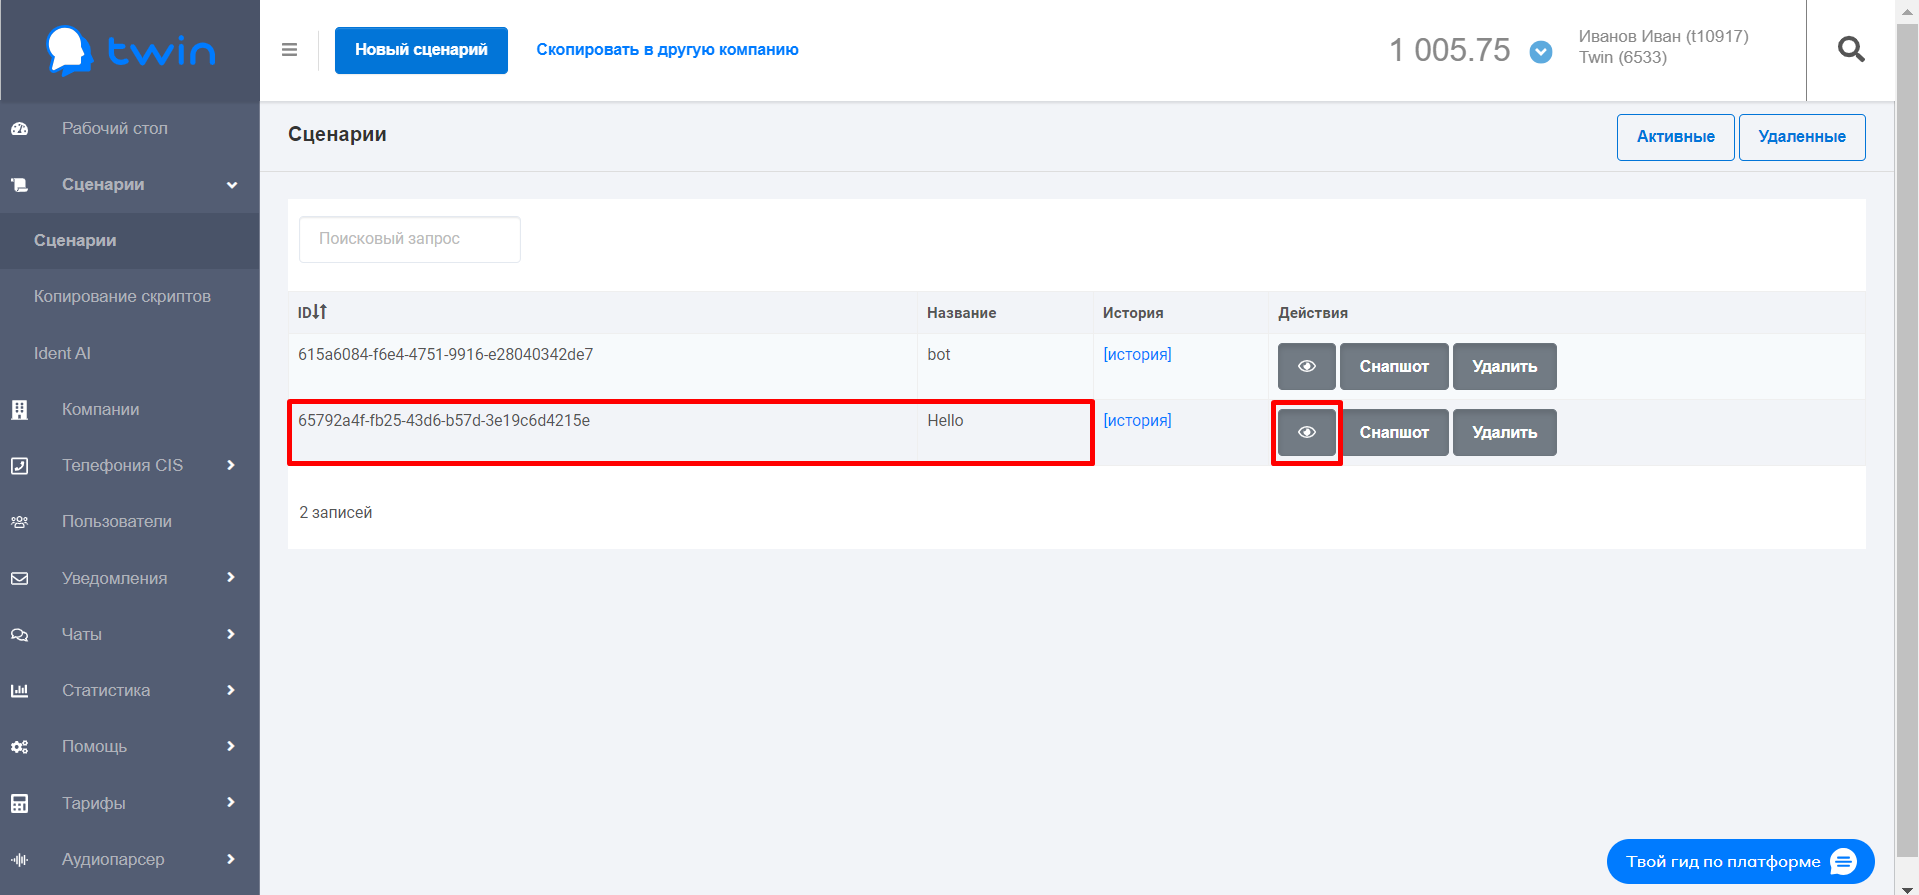1919x895 pixels.
Task: Expand the Аудиопарсер submenu arrow
Action: click(x=231, y=859)
